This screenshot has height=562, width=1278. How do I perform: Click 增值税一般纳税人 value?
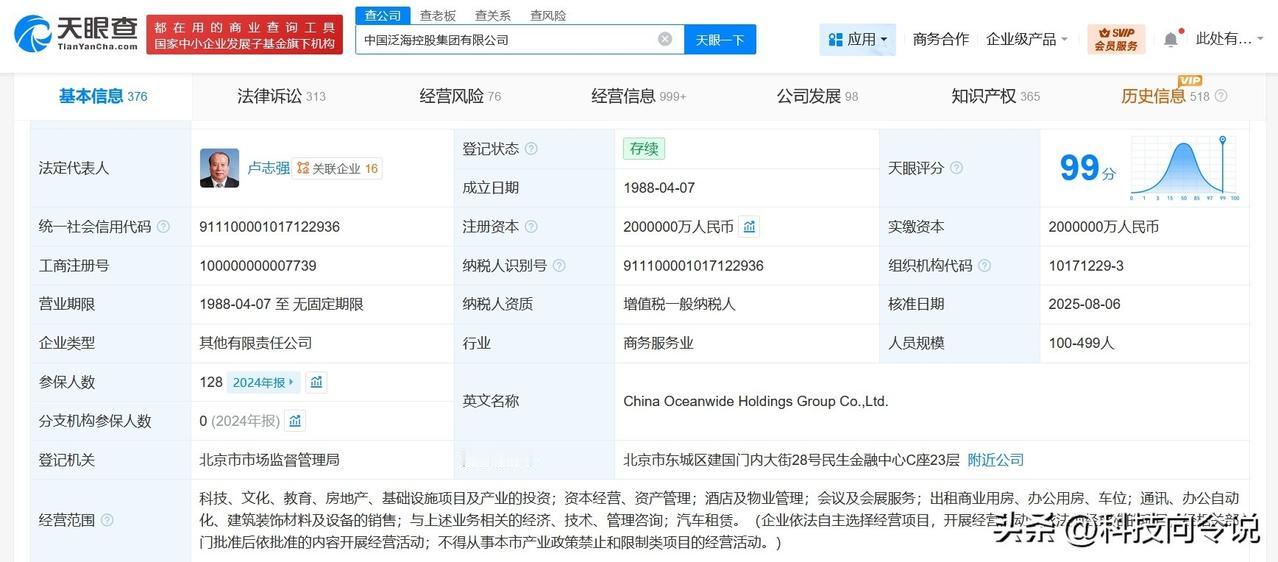(679, 304)
